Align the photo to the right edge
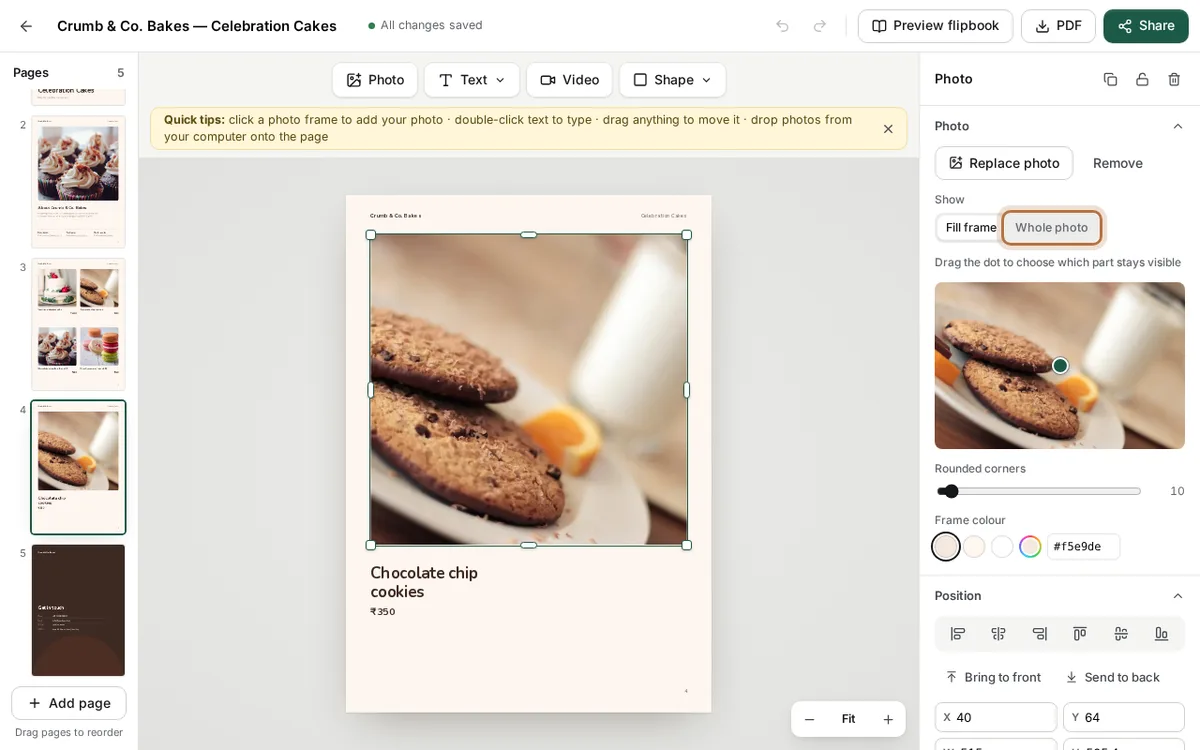This screenshot has height=750, width=1200. click(1039, 633)
